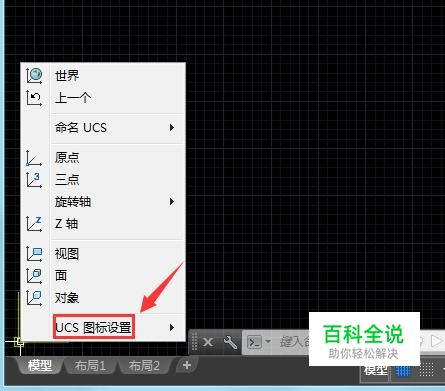Click the 3-point UCS icon beside 三点
The height and width of the screenshot is (391, 445).
coord(34,180)
